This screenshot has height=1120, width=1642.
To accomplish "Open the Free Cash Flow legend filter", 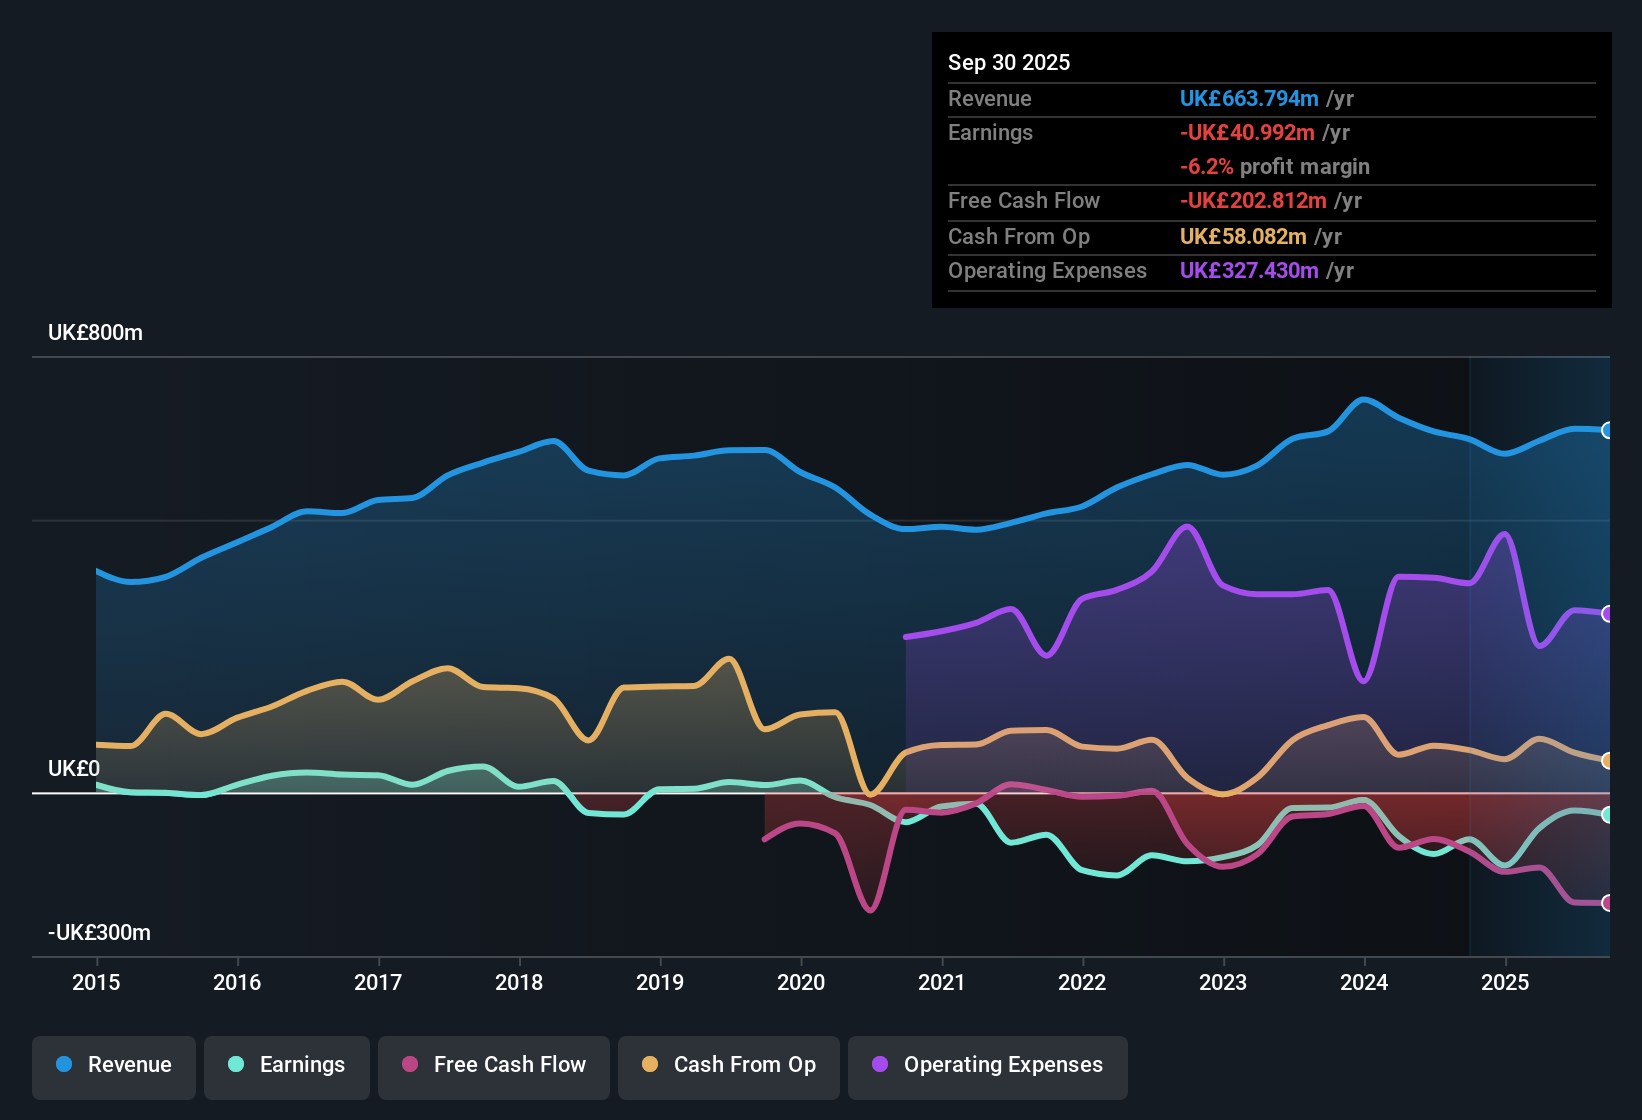I will pos(493,1065).
